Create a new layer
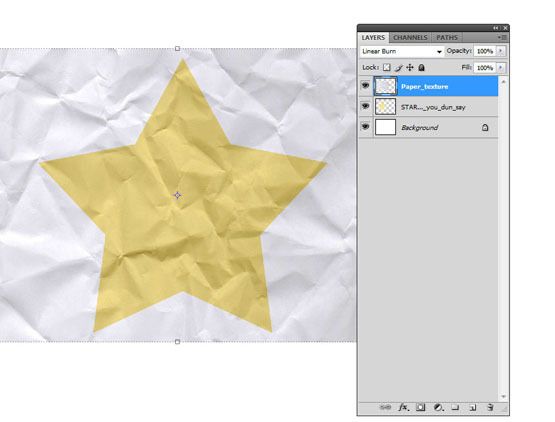Screen dimensions: 555x422 point(473,407)
